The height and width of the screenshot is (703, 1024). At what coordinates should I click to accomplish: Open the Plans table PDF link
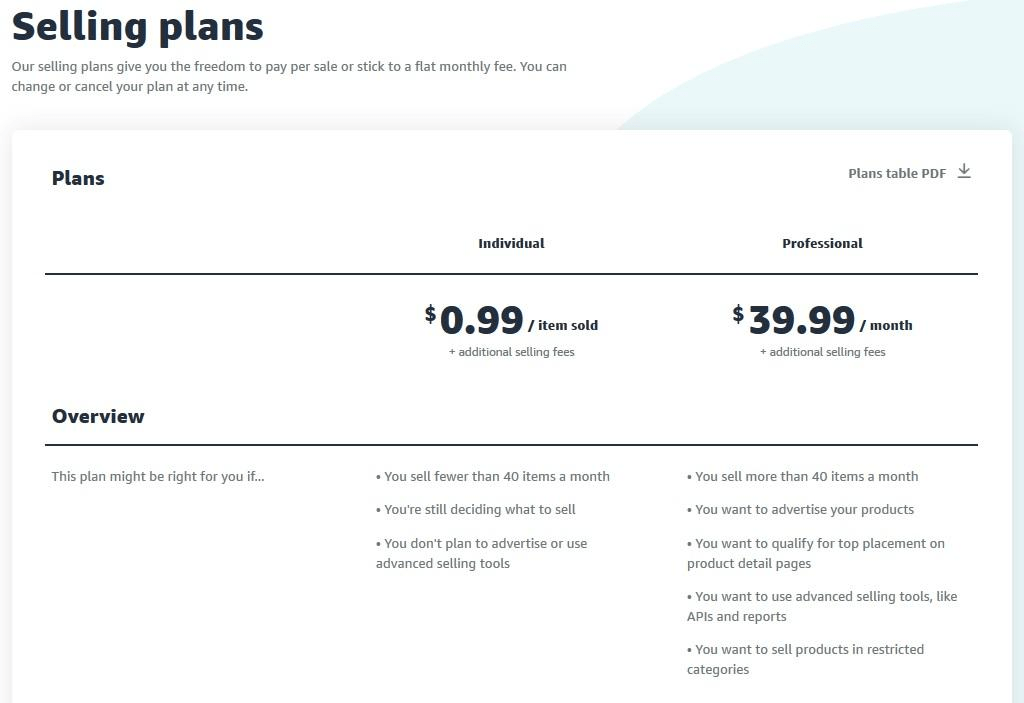click(897, 173)
